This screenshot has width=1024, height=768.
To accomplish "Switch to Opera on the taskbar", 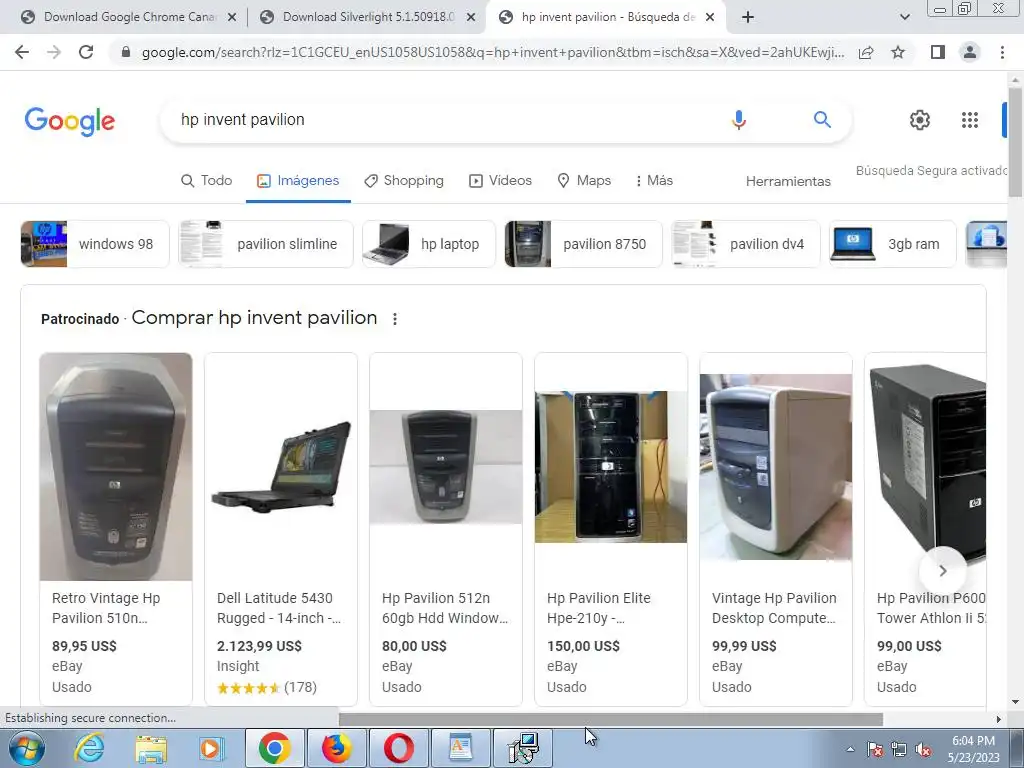I will (398, 748).
